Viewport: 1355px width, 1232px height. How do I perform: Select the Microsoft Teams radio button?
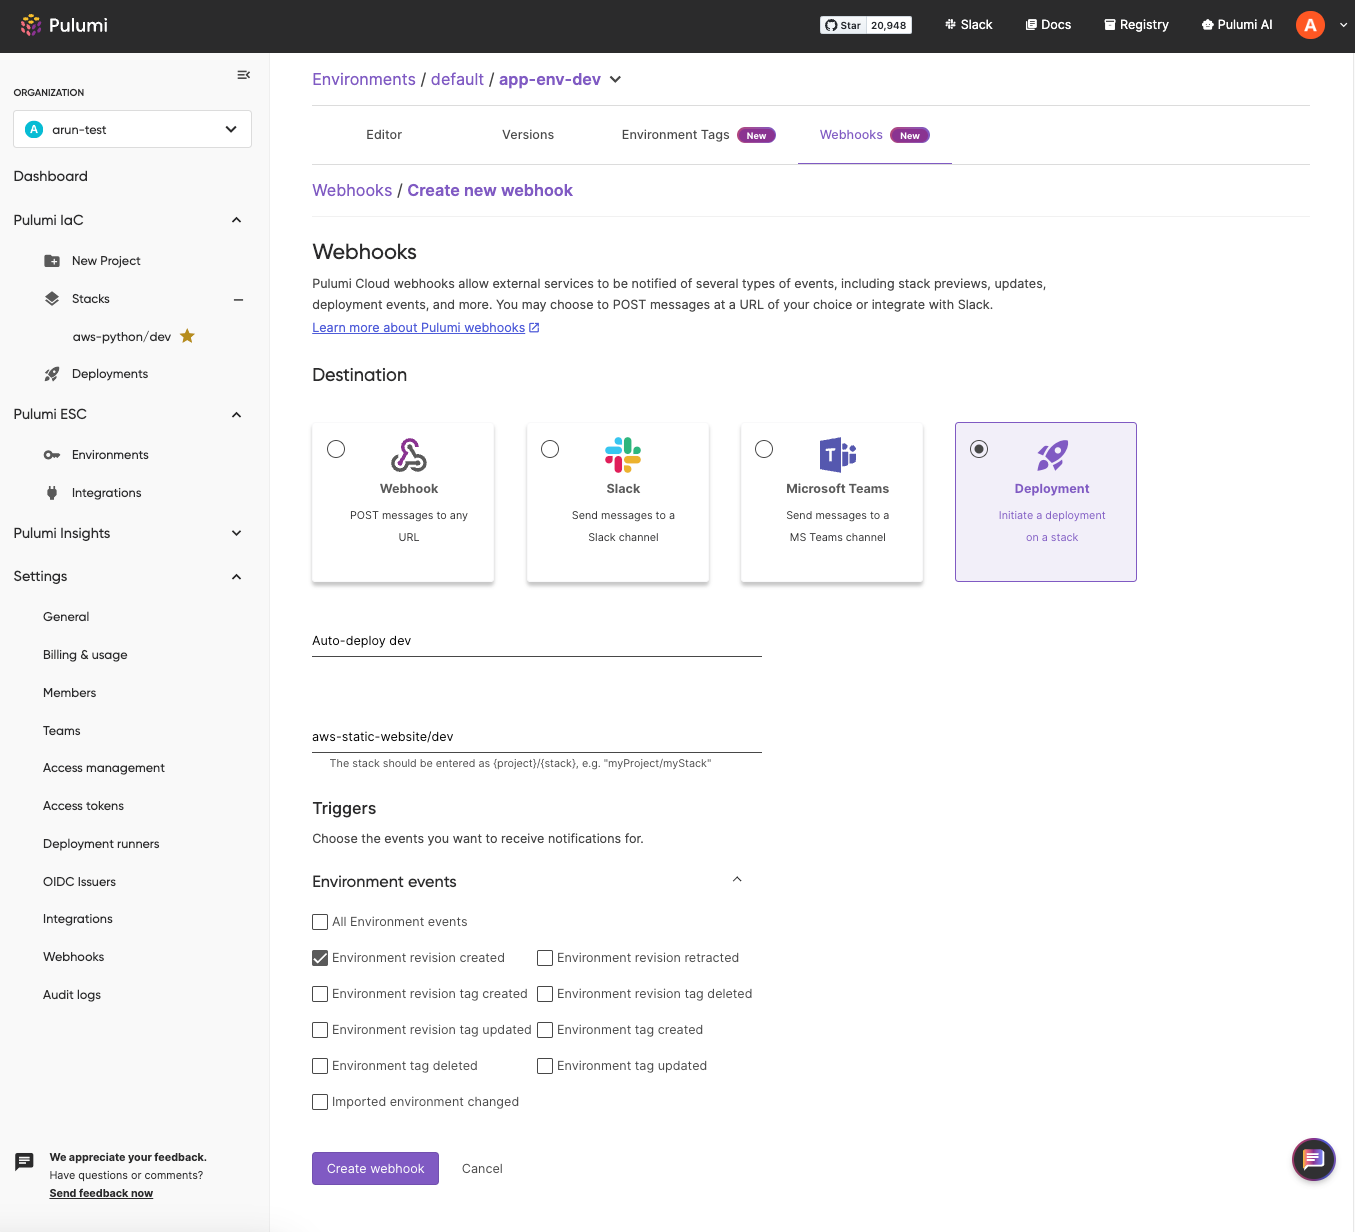tap(764, 449)
